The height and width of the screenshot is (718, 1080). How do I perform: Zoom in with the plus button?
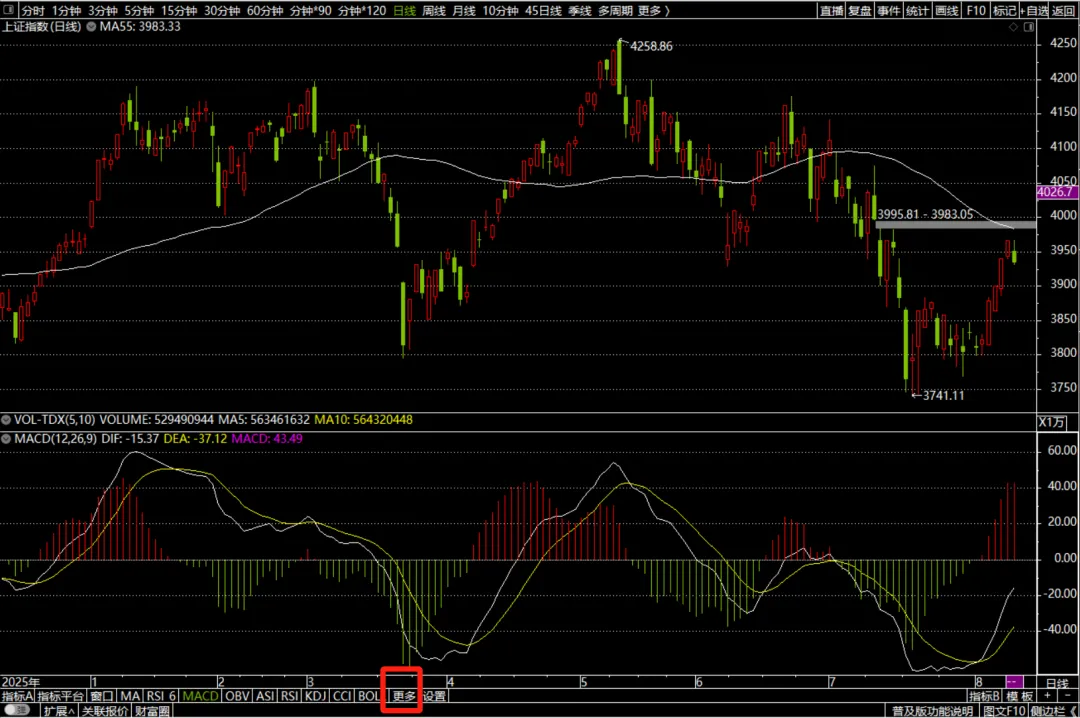pos(1047,696)
